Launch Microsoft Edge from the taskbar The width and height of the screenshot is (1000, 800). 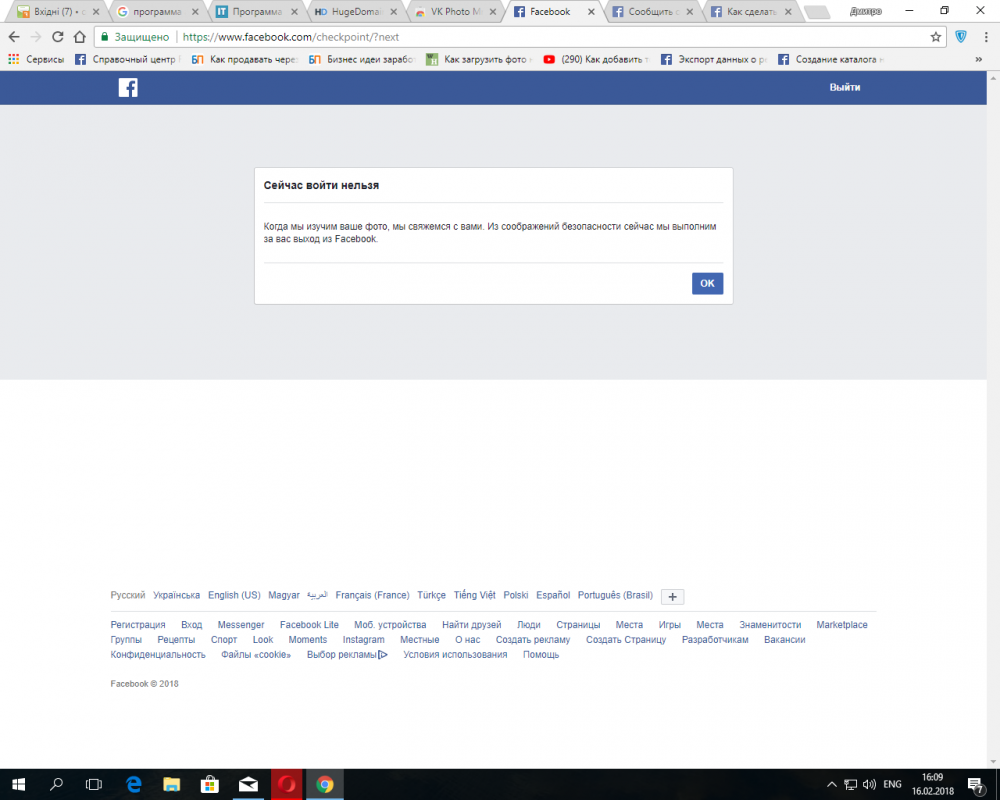(133, 784)
